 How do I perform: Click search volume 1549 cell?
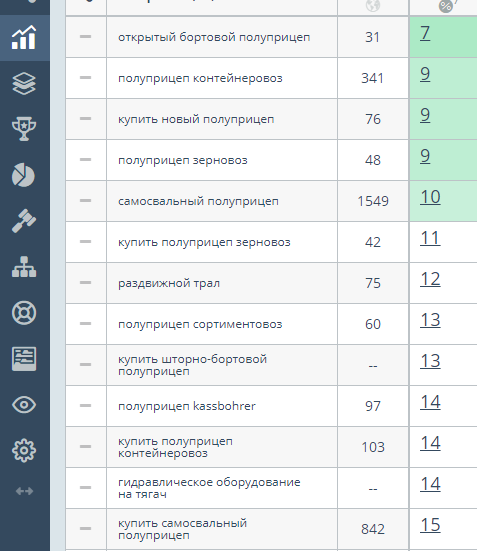[x=373, y=201]
